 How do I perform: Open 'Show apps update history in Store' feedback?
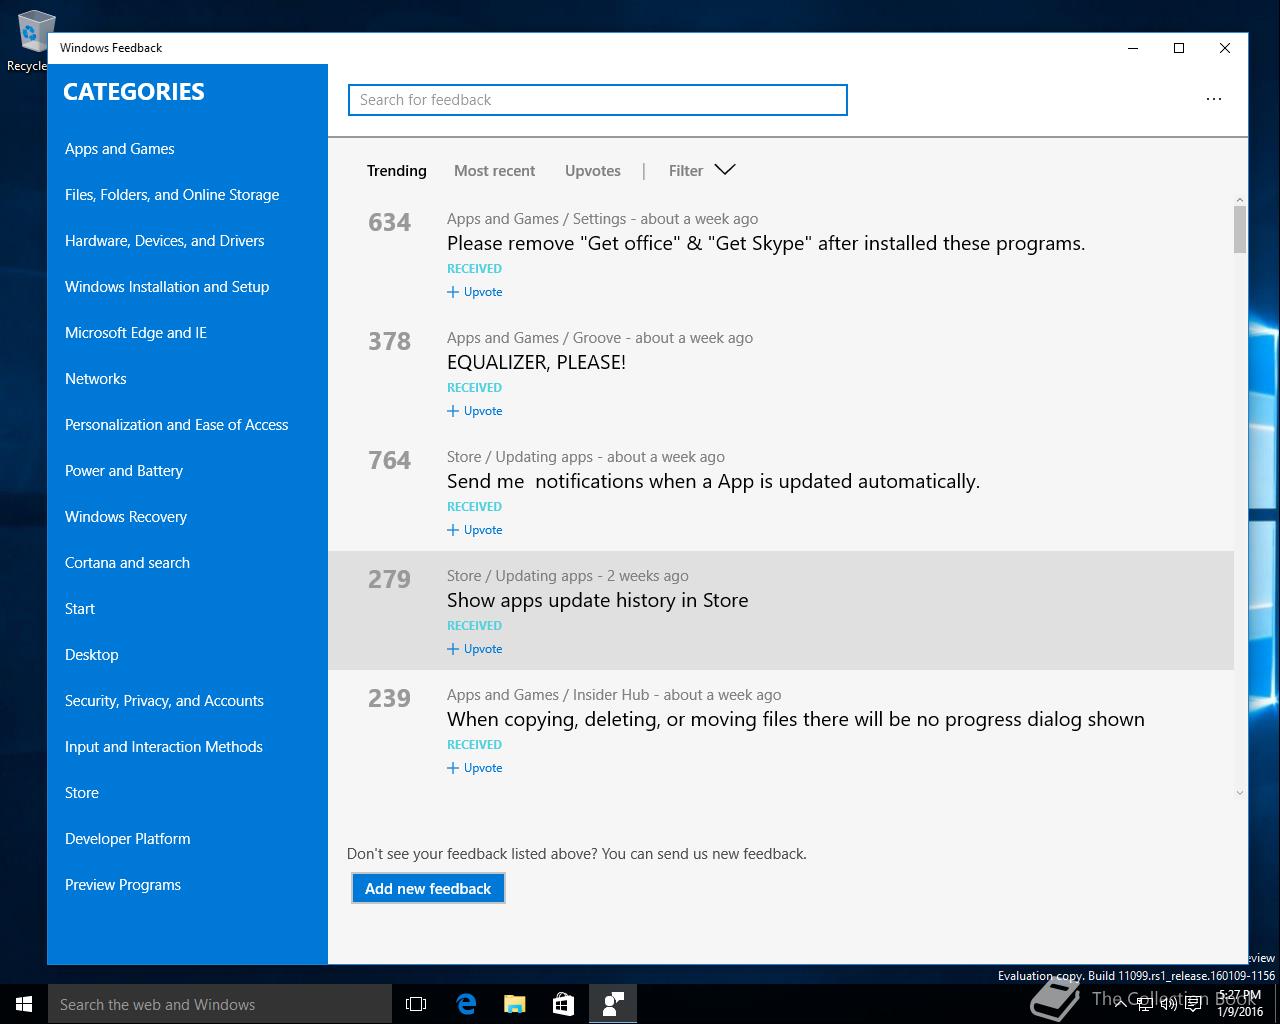pyautogui.click(x=597, y=600)
